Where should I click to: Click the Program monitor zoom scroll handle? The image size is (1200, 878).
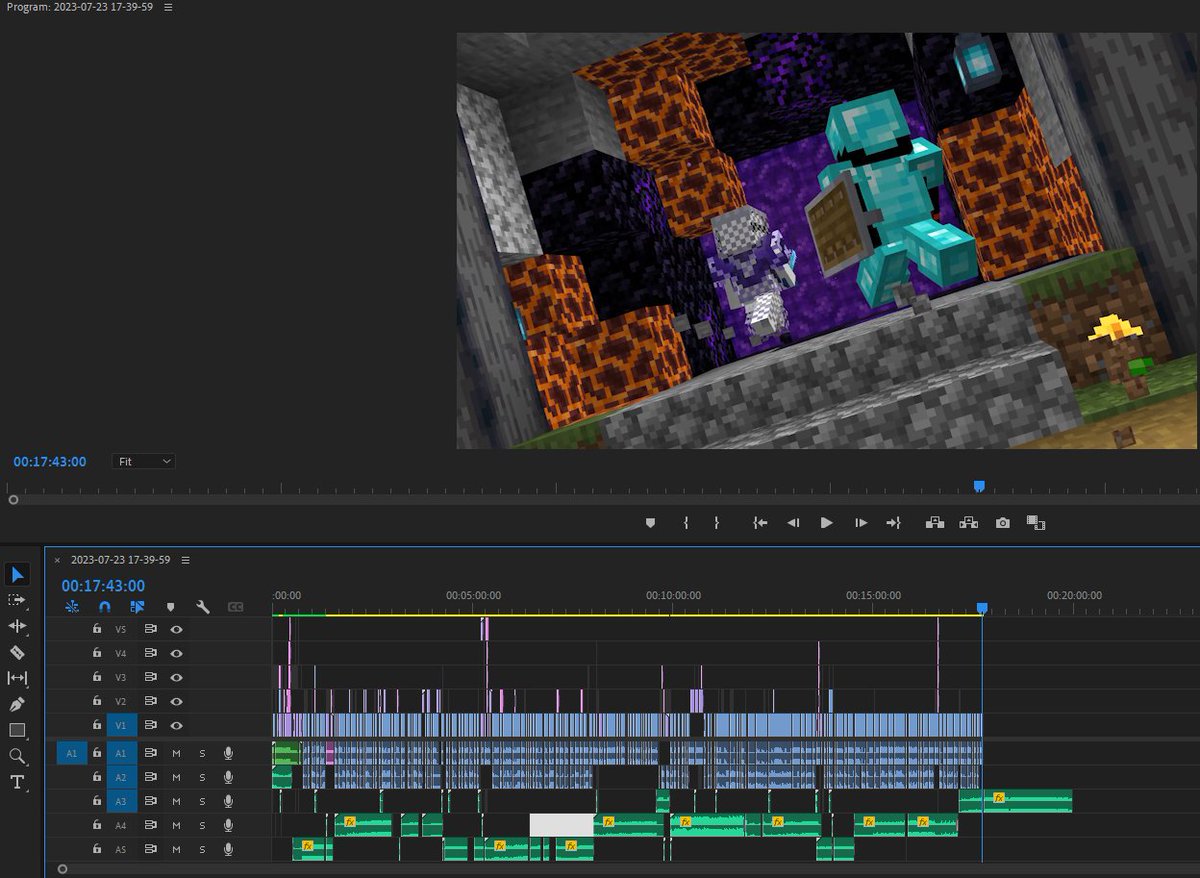(13, 499)
